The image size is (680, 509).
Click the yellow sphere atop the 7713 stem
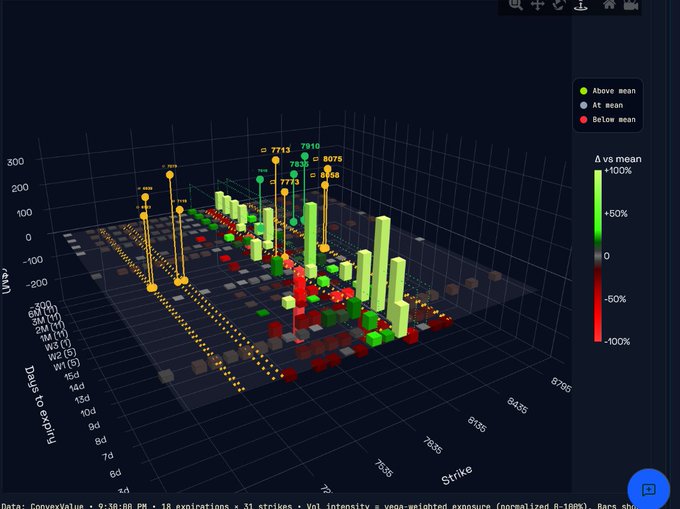tap(275, 160)
